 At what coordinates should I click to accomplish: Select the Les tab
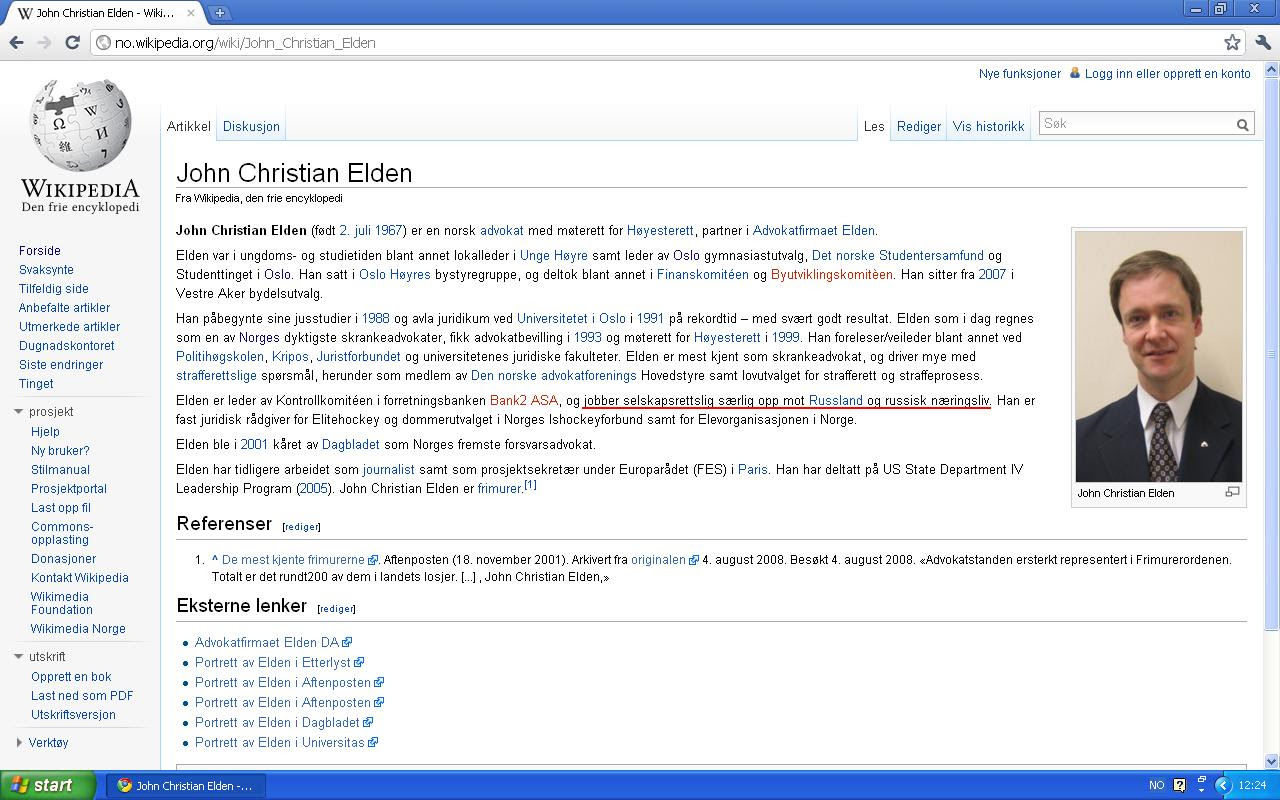(x=874, y=127)
